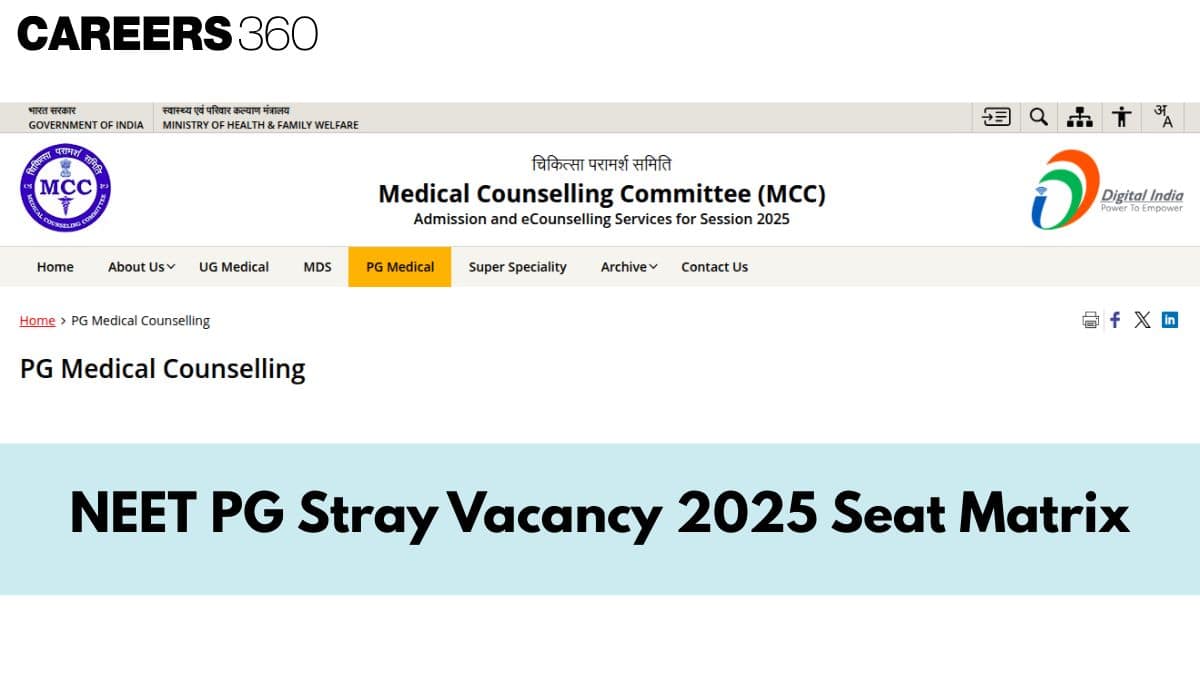Image resolution: width=1200 pixels, height=675 pixels.
Task: Print the page using the printer icon
Action: tap(1090, 320)
